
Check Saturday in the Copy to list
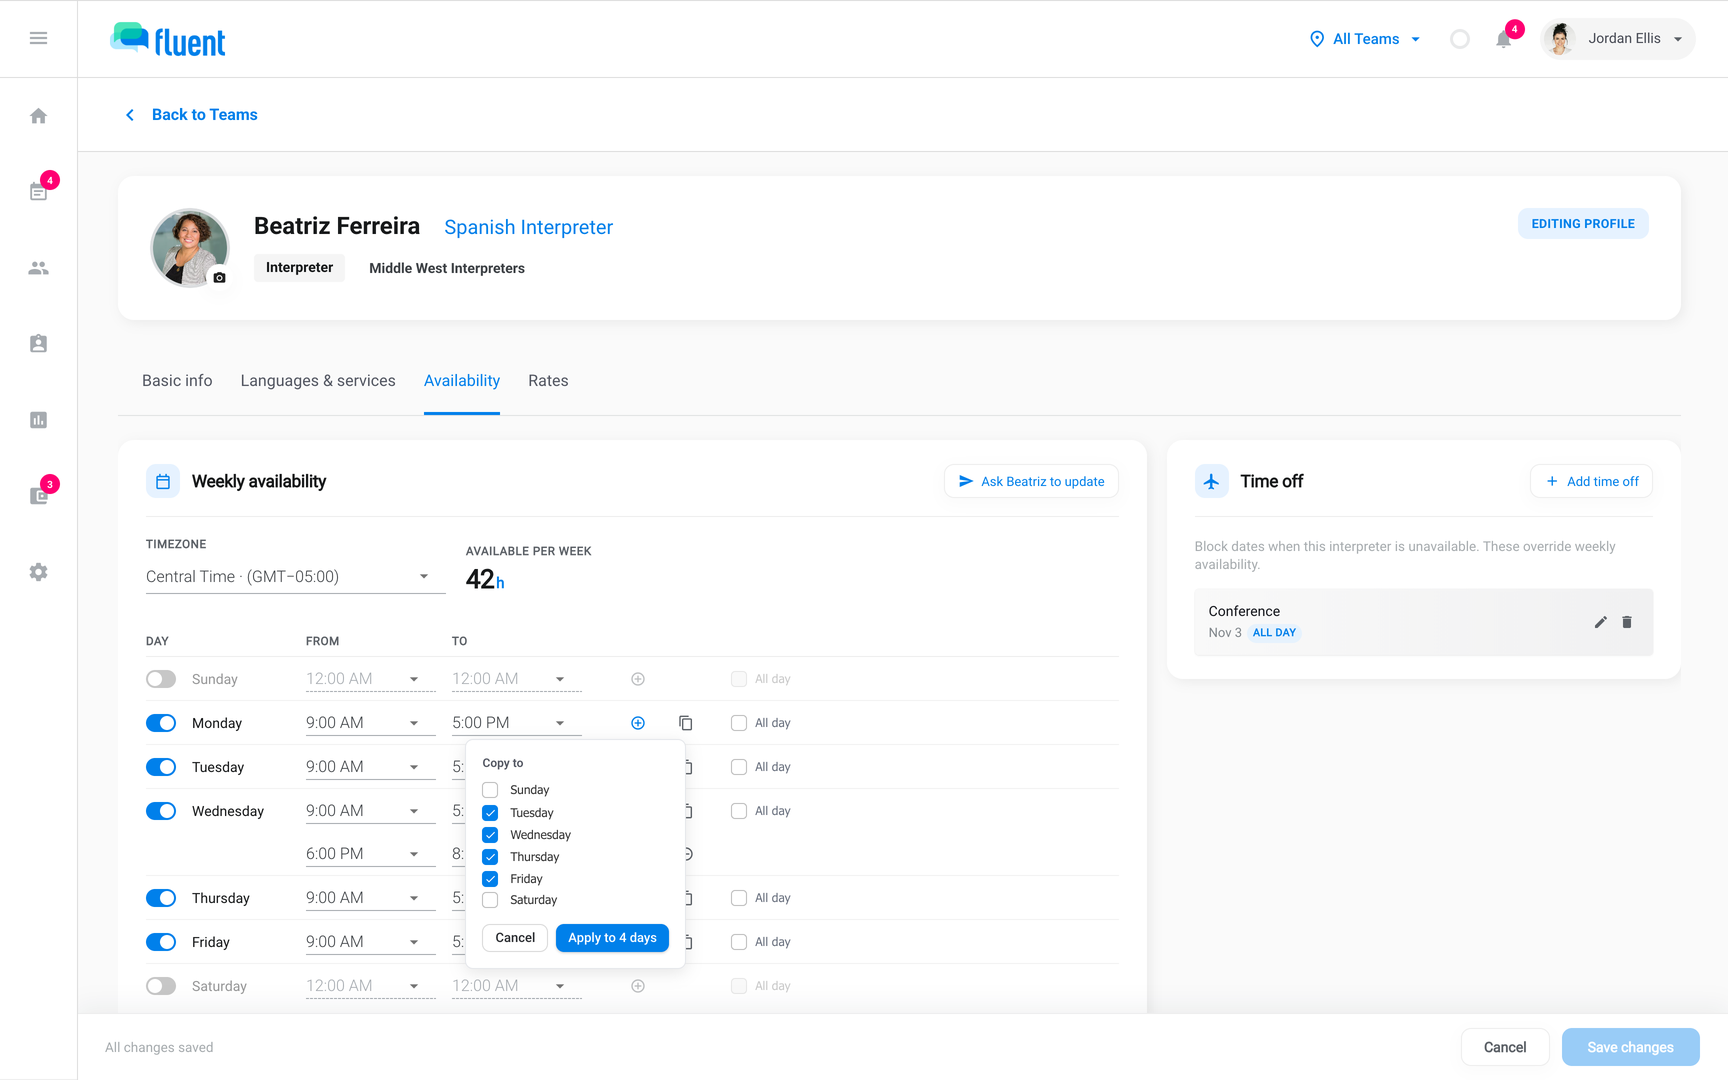[x=490, y=900]
